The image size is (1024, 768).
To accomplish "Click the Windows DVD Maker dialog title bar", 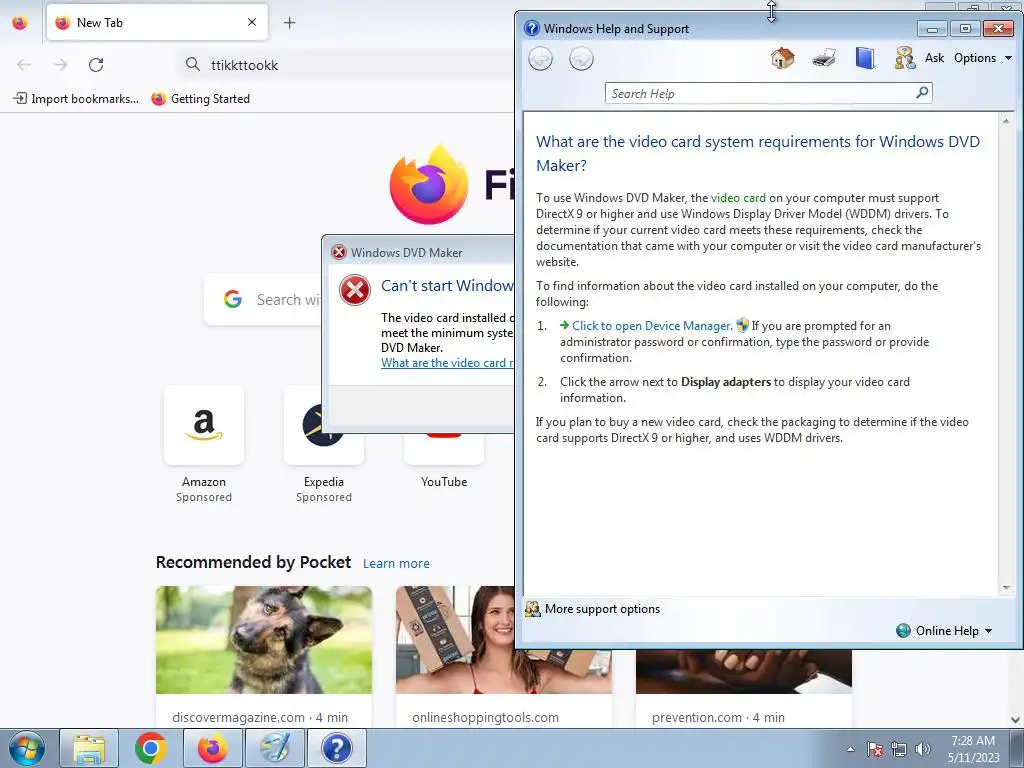I will click(418, 252).
